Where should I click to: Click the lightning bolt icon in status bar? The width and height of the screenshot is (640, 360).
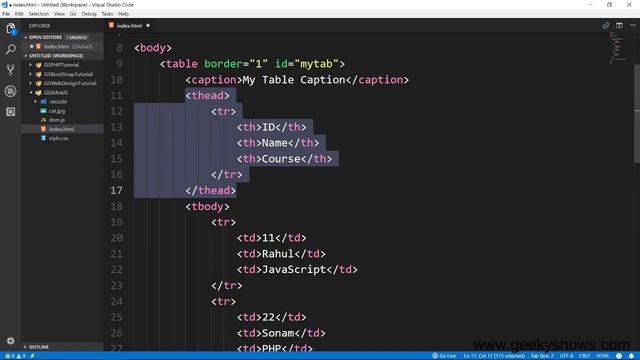pyautogui.click(x=32, y=356)
